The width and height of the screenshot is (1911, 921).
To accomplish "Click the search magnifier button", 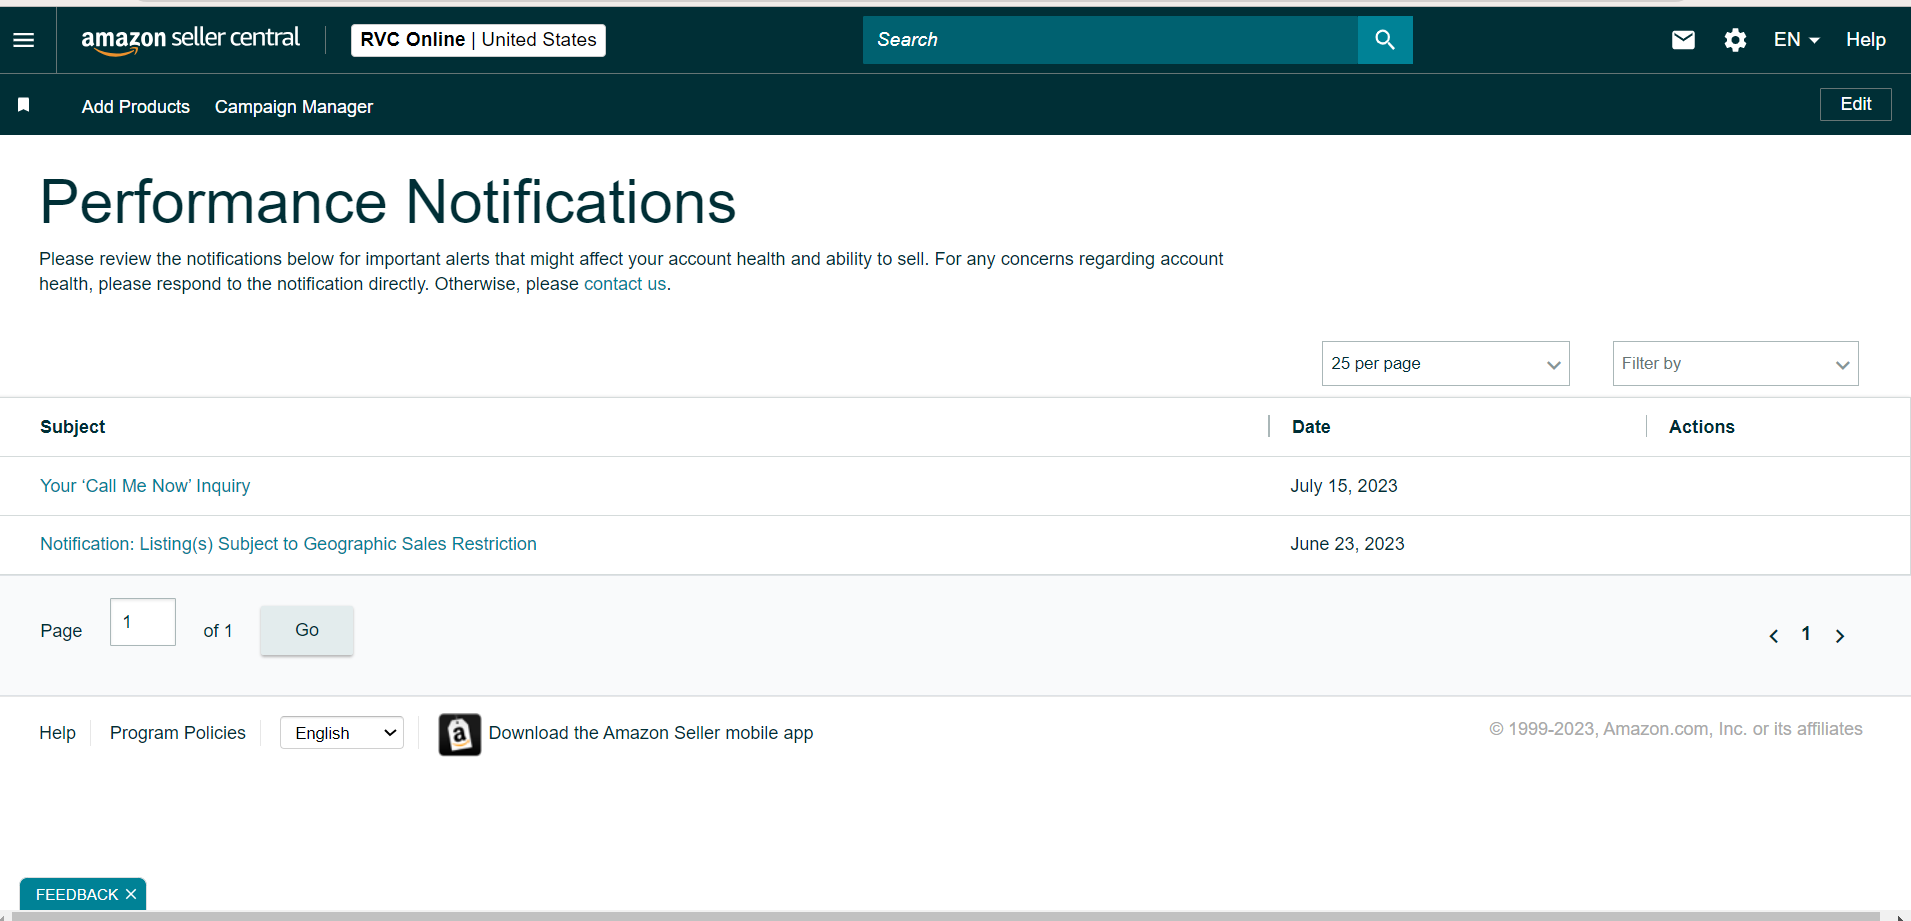I will pos(1385,40).
